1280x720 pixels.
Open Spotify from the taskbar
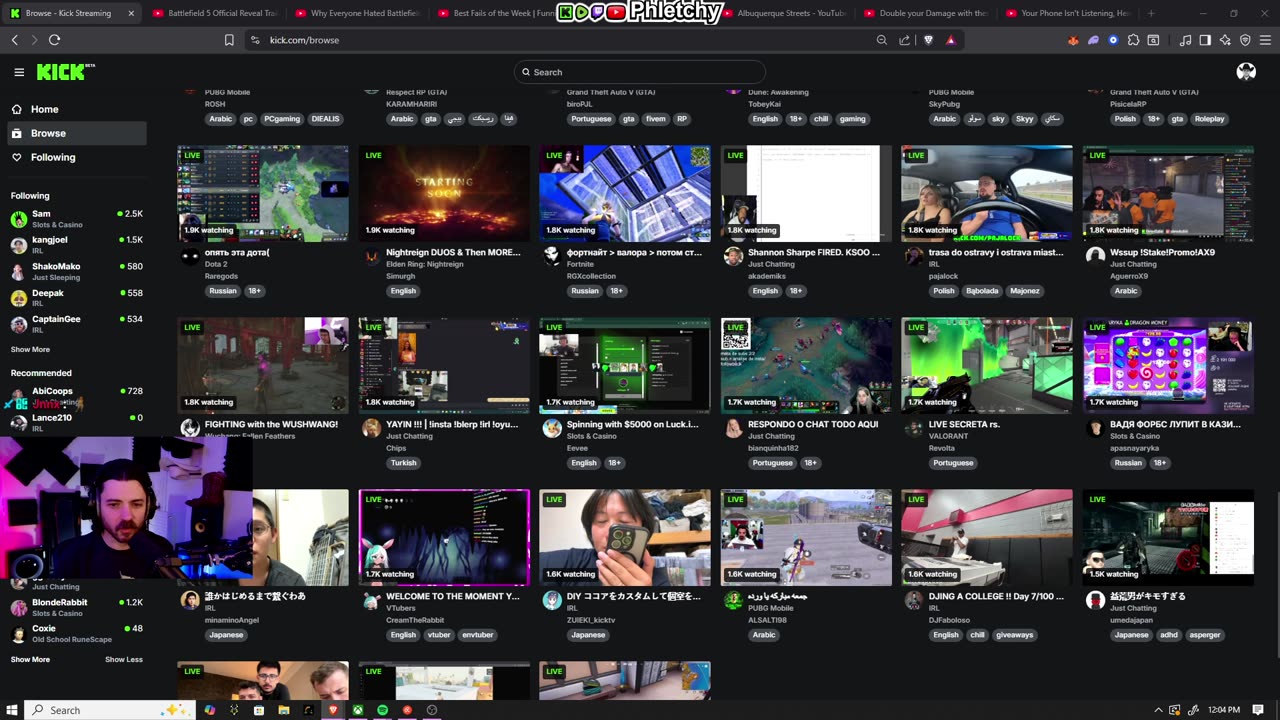382,710
